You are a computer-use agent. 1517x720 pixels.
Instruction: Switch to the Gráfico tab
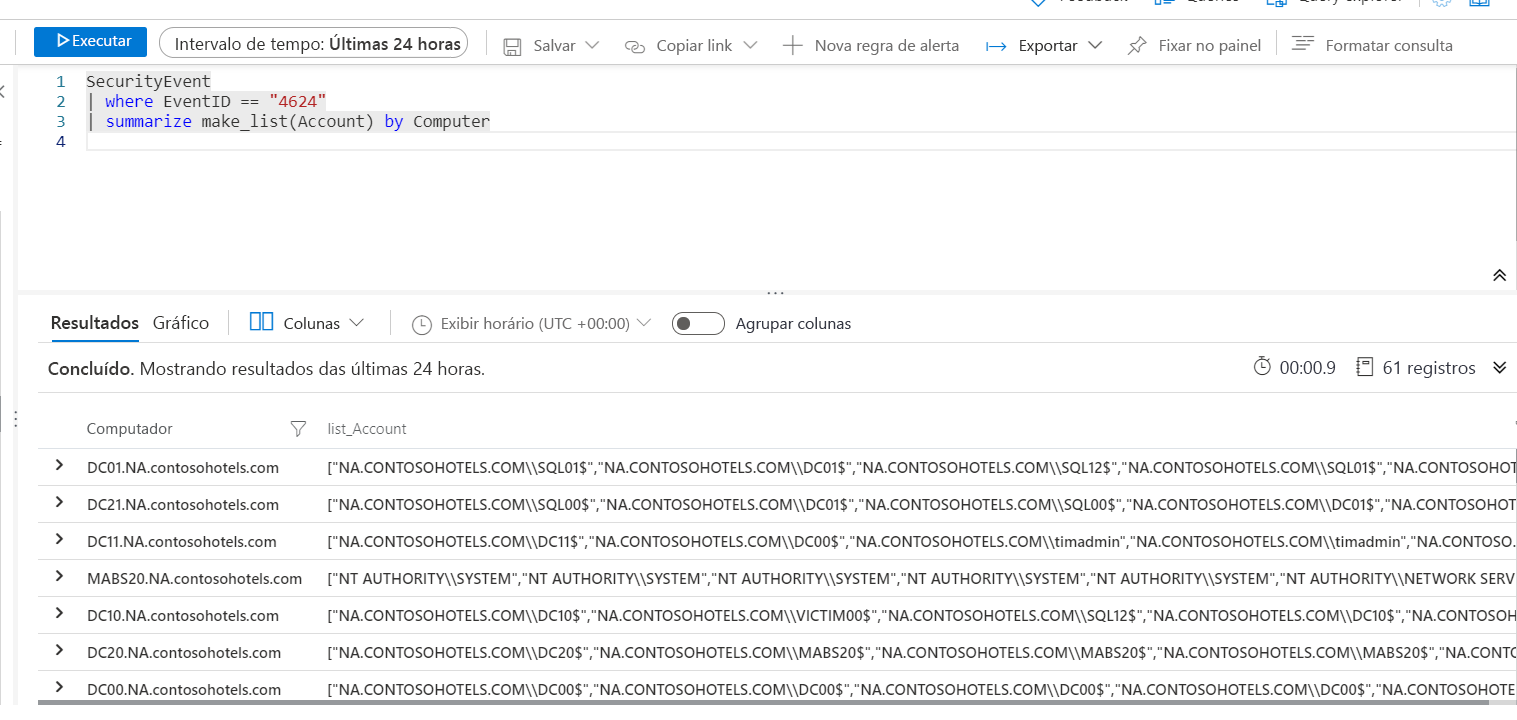coord(181,323)
